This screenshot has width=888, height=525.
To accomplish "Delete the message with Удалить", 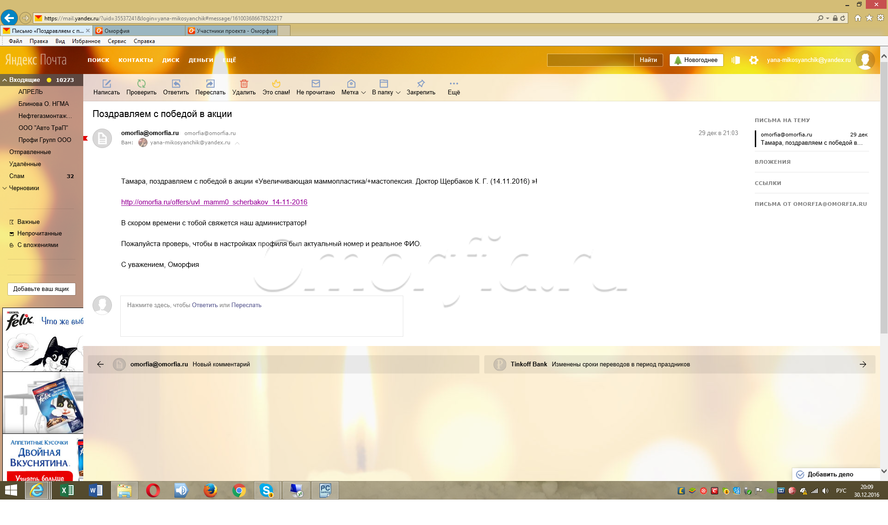I will pos(243,87).
